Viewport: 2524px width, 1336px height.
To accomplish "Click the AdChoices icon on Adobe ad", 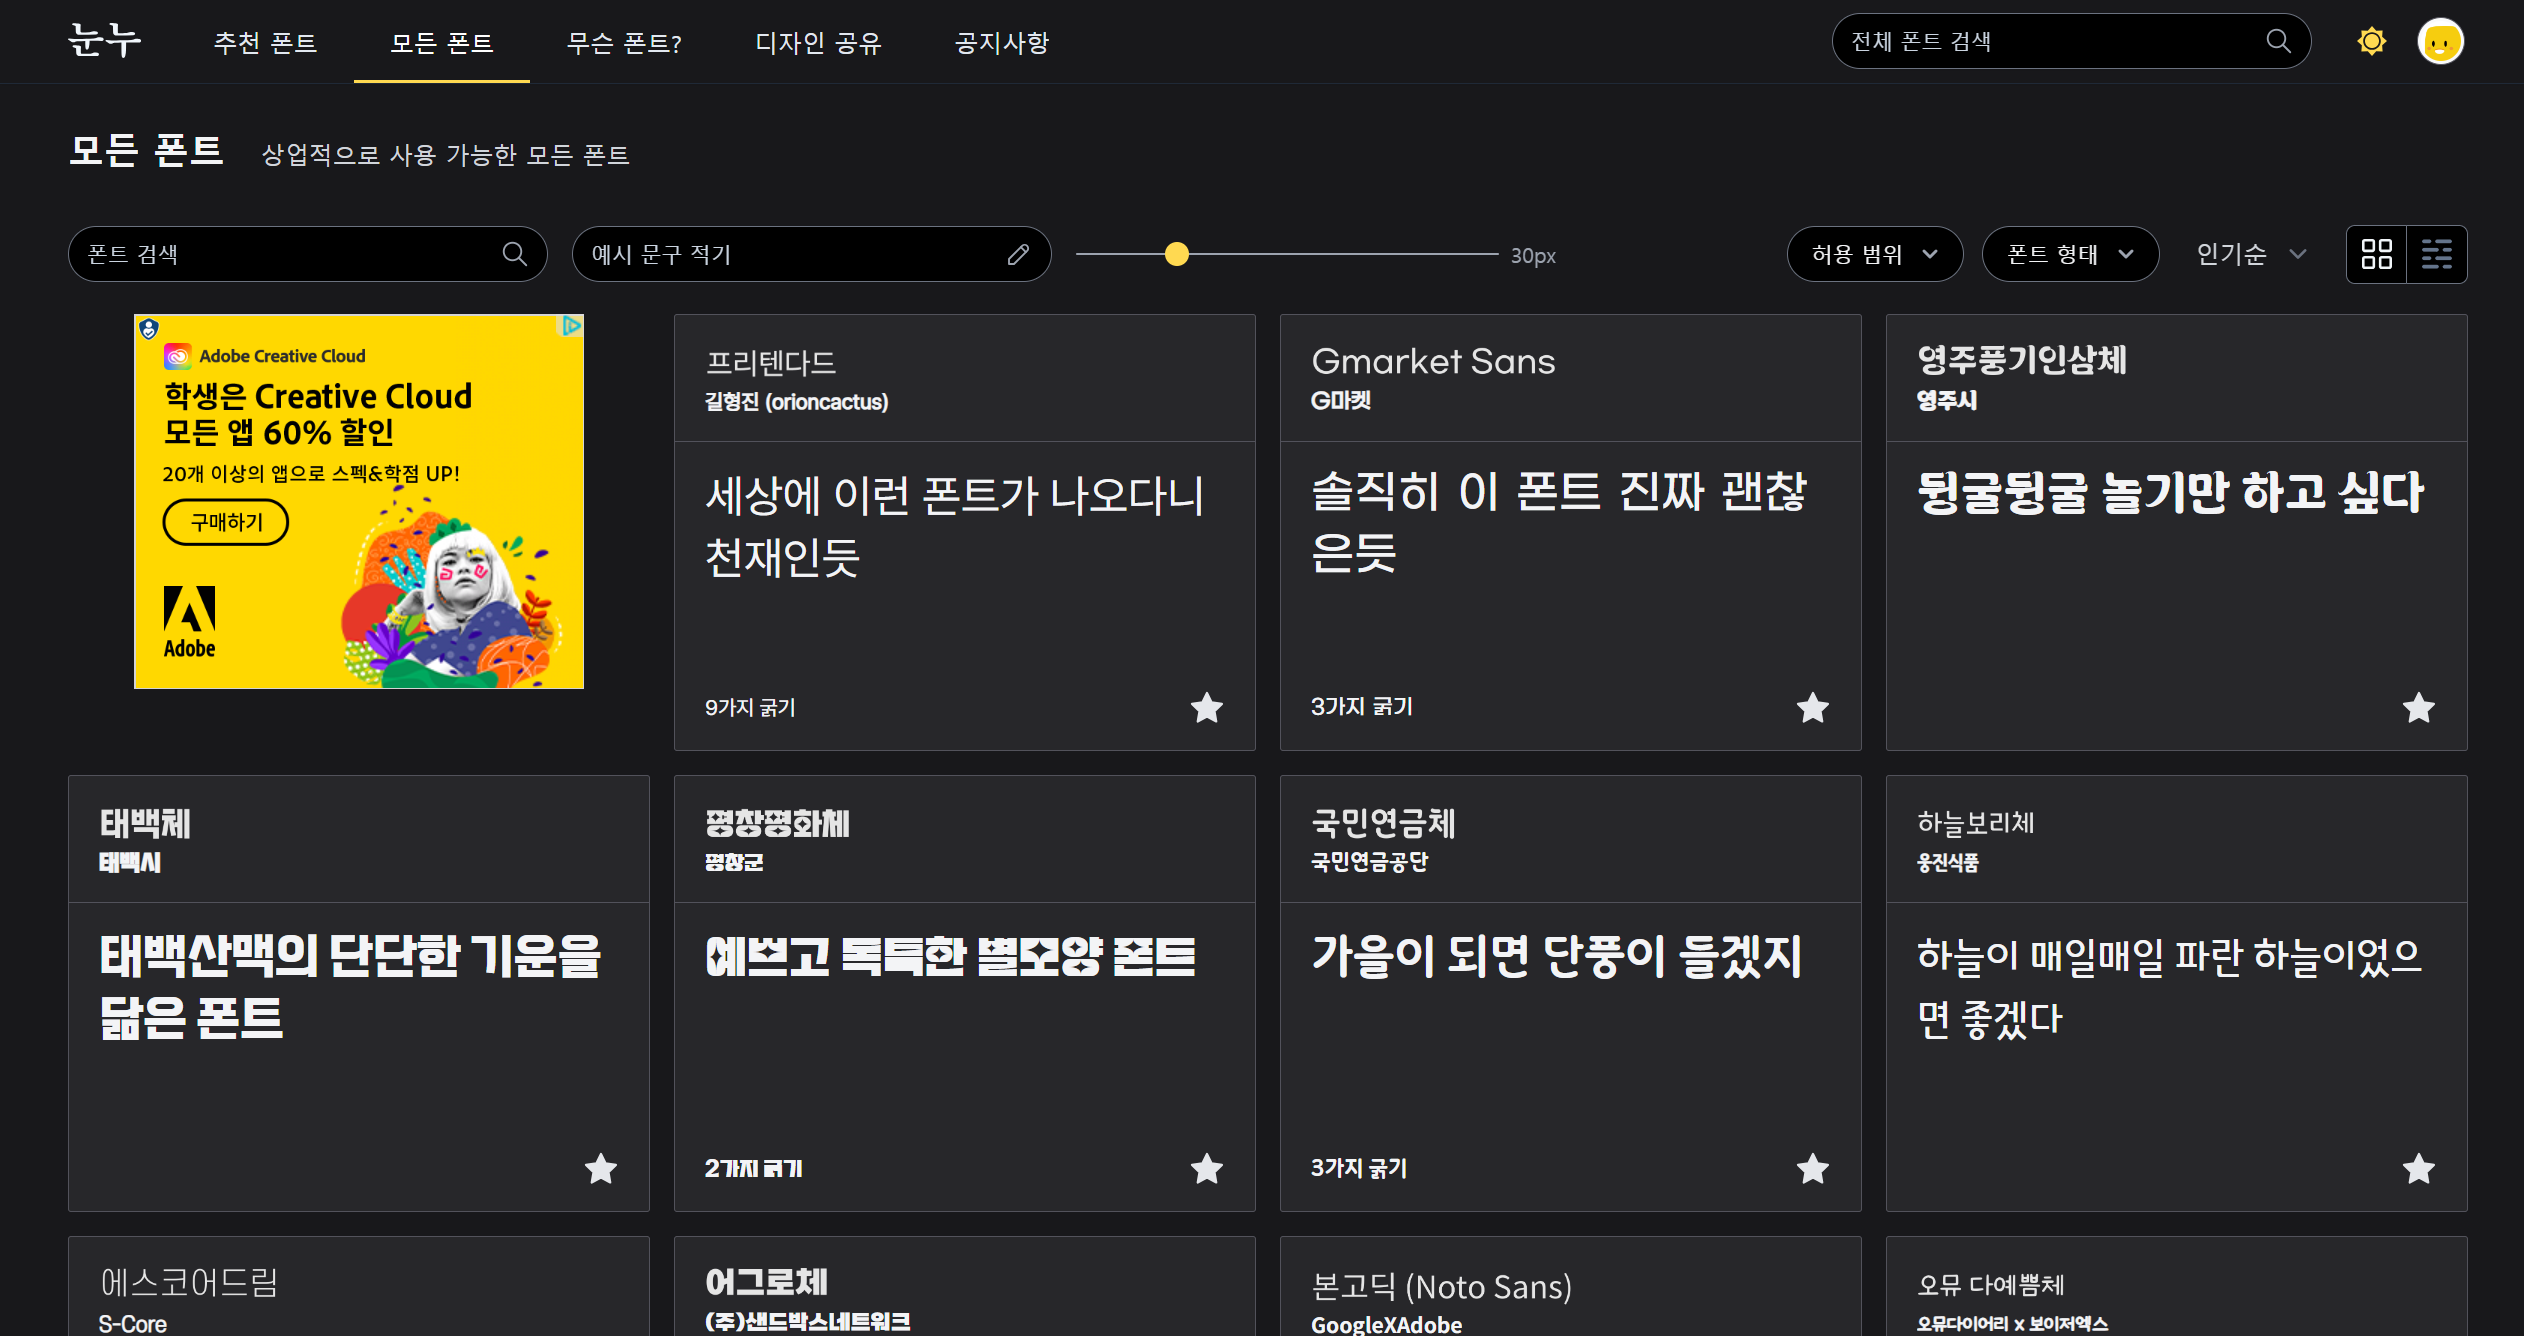I will coord(571,326).
